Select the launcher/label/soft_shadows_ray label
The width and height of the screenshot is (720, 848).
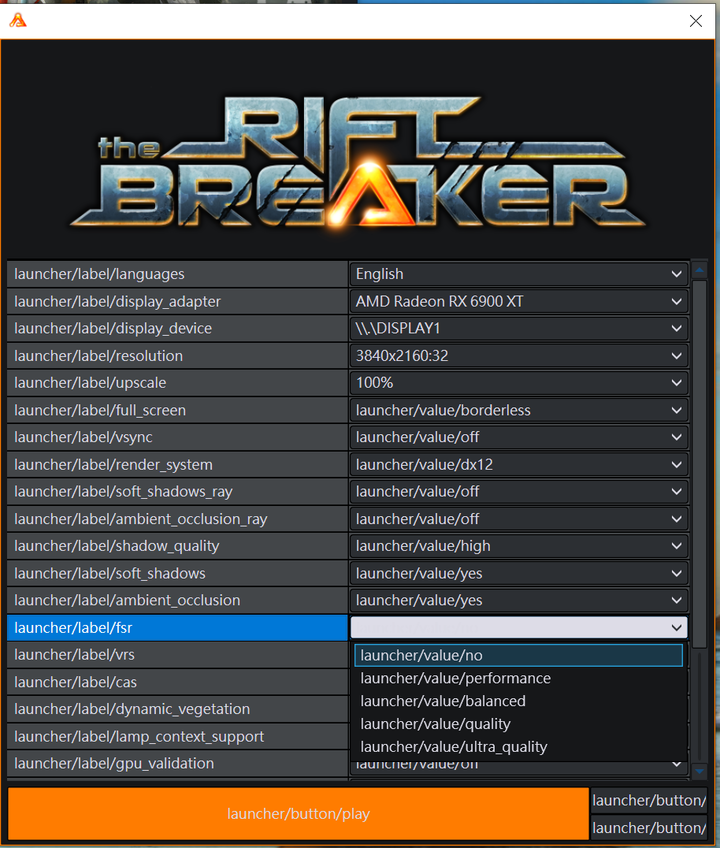tap(177, 492)
